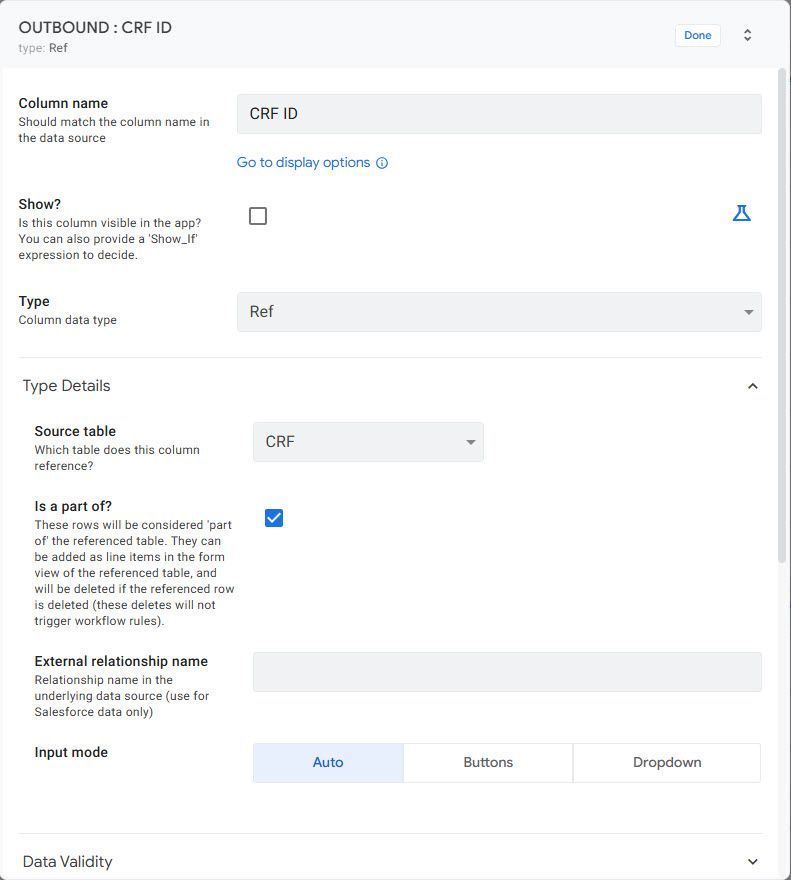Open the Source table dropdown showing CRF
Image resolution: width=791 pixels, height=880 pixels.
pyautogui.click(x=368, y=442)
